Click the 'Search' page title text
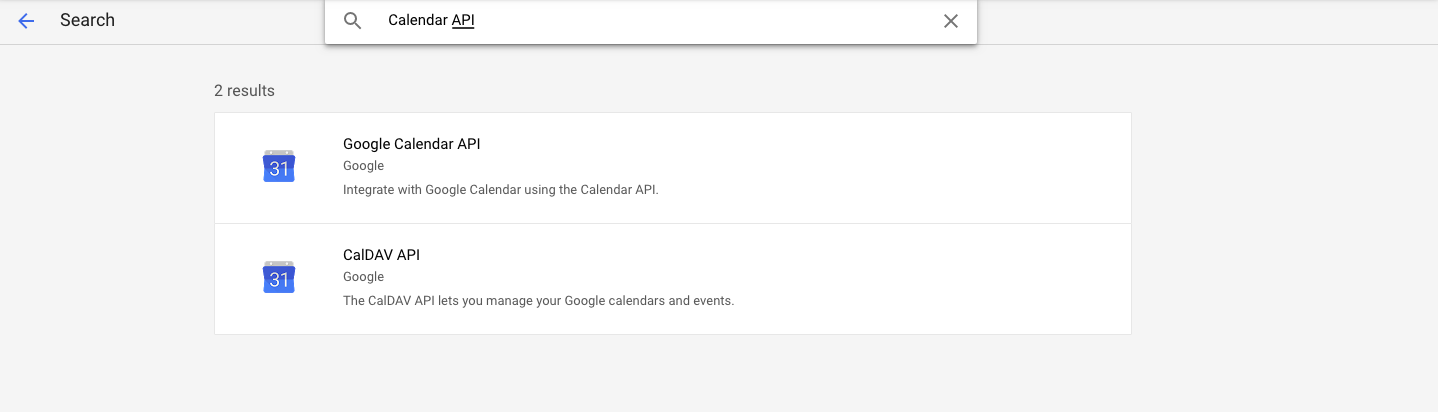This screenshot has height=412, width=1438. [87, 20]
